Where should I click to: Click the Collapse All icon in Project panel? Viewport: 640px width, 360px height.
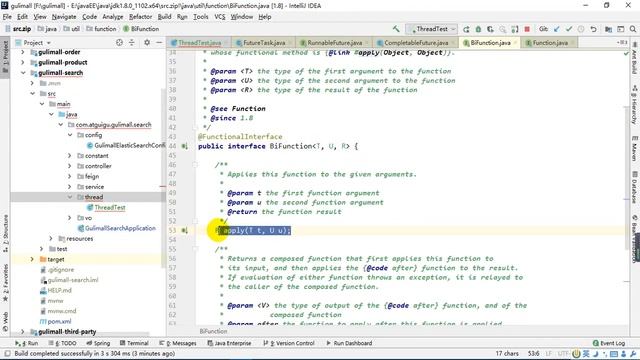[x=131, y=42]
